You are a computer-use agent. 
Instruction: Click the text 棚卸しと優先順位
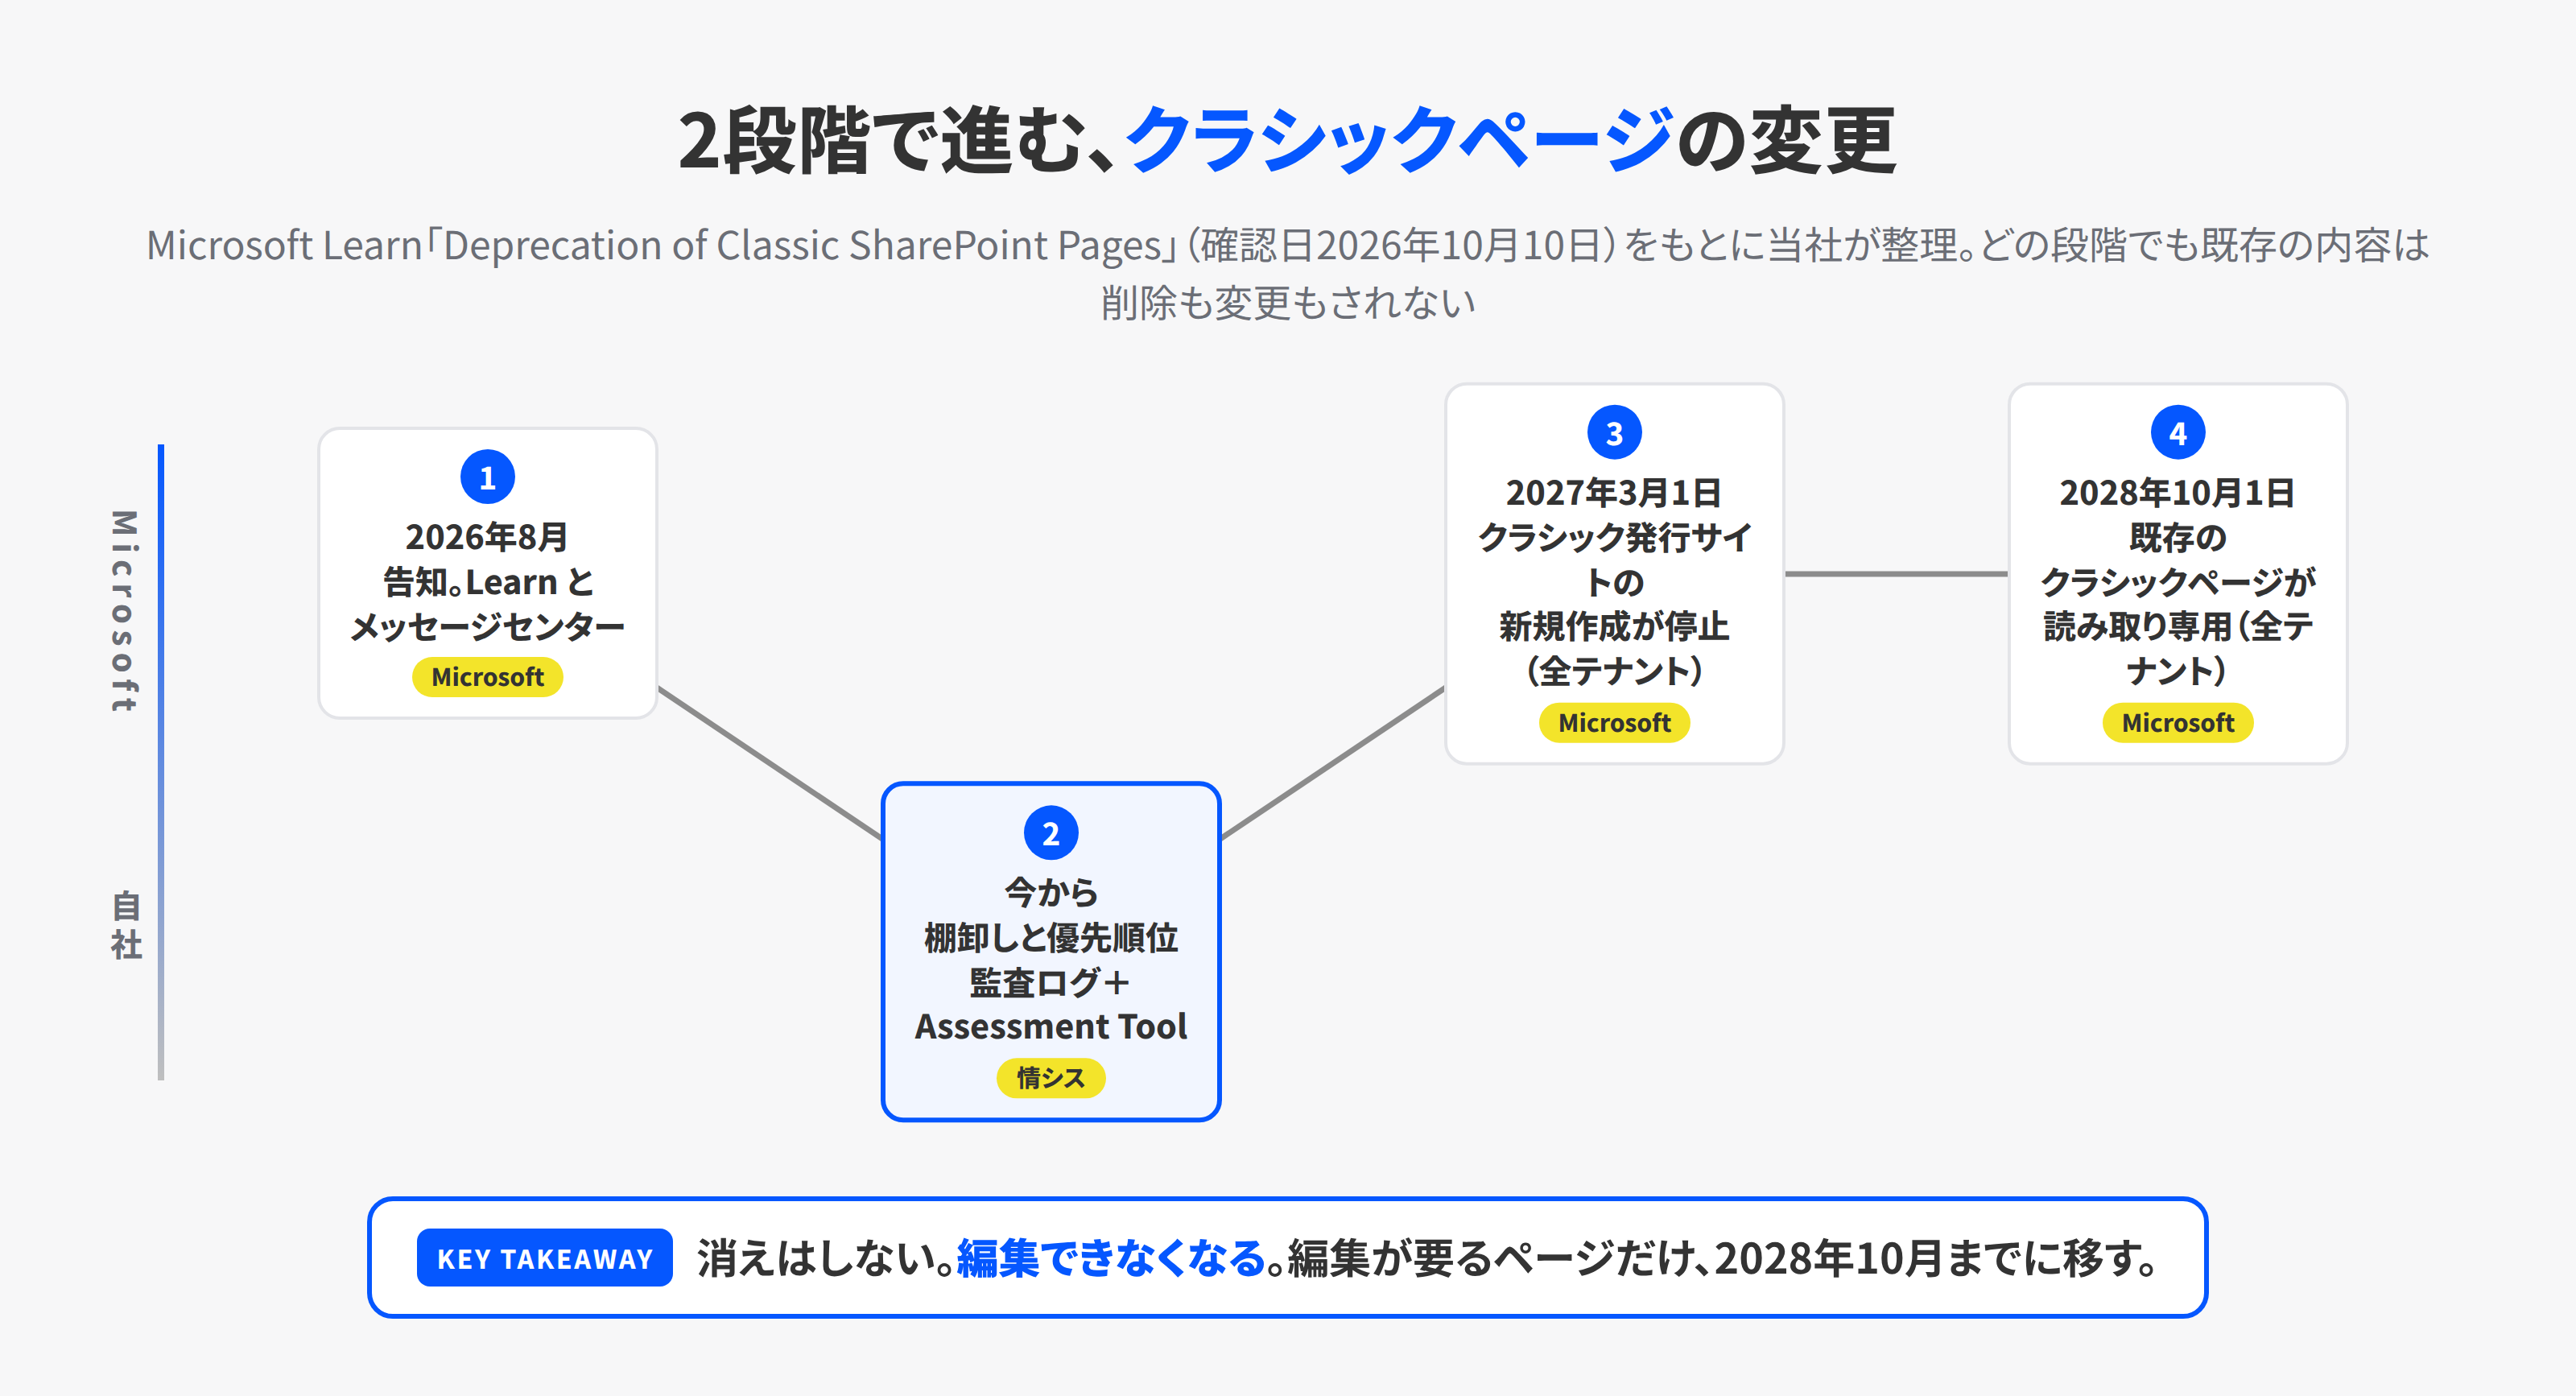click(x=1051, y=937)
